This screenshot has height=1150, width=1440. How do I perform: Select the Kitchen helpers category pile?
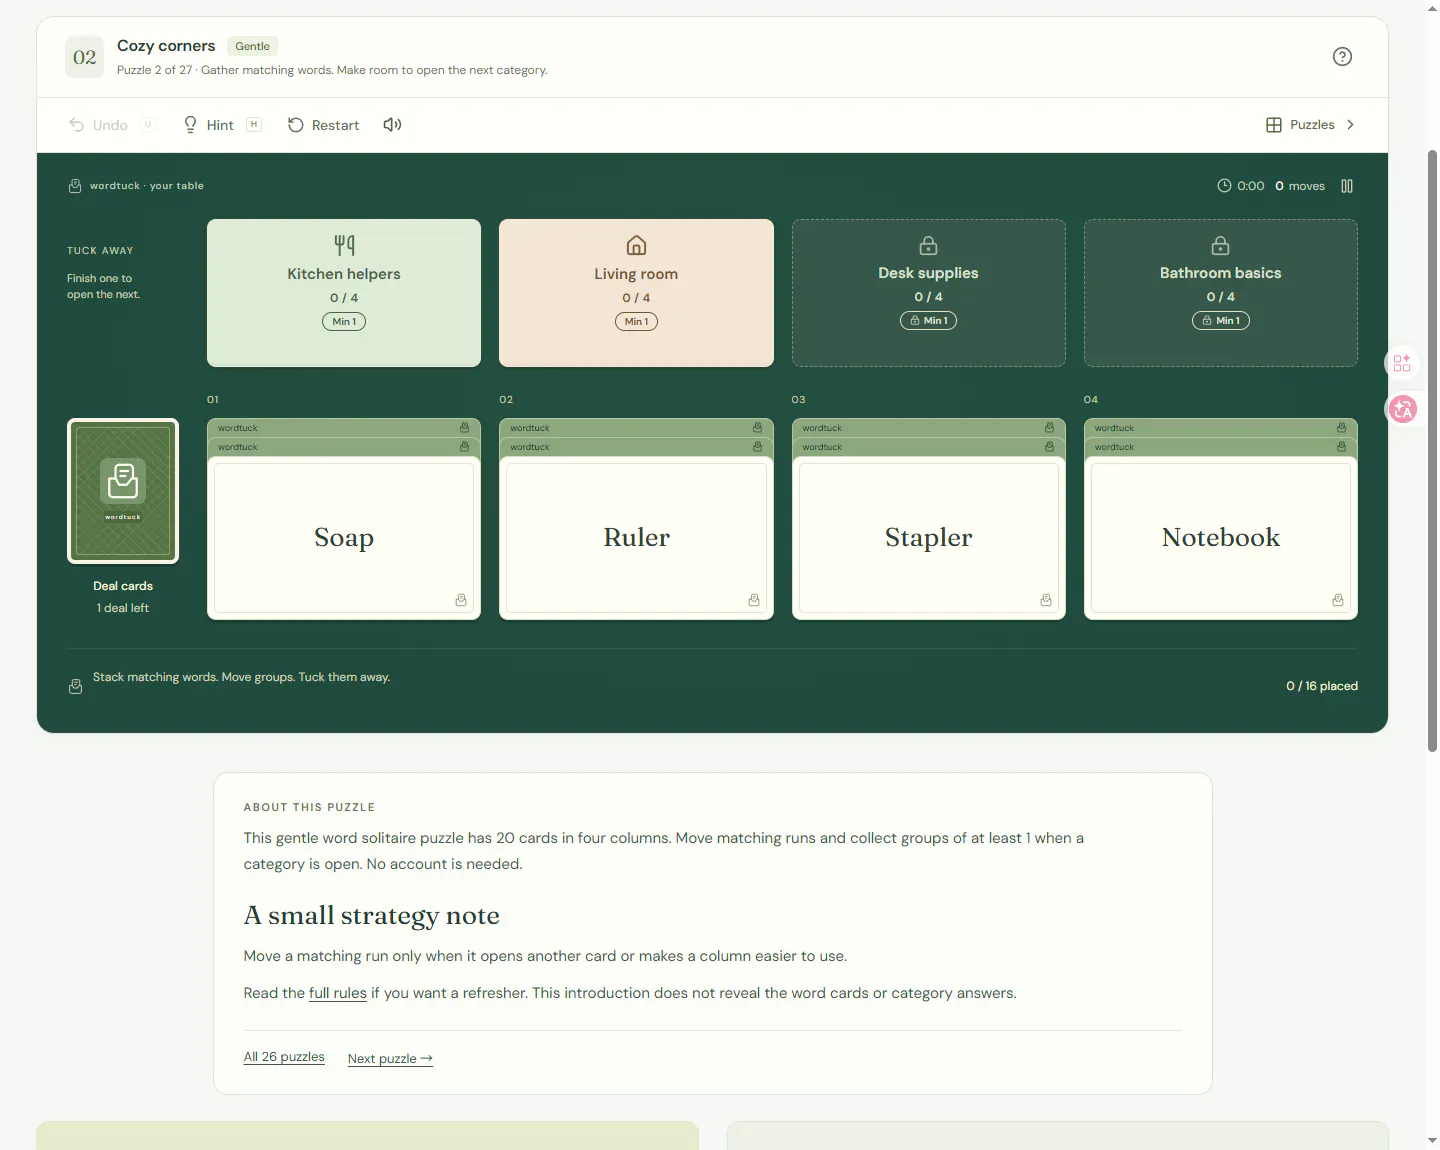coord(344,293)
